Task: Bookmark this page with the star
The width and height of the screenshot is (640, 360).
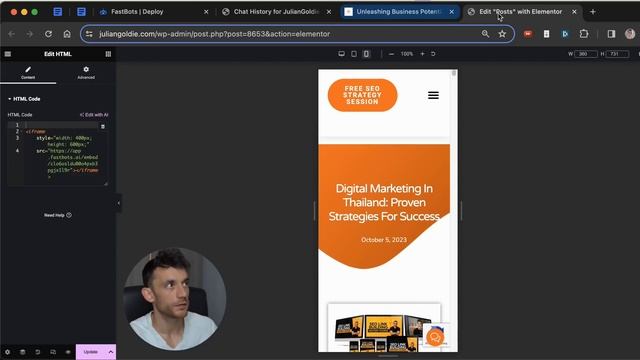Action: click(502, 34)
